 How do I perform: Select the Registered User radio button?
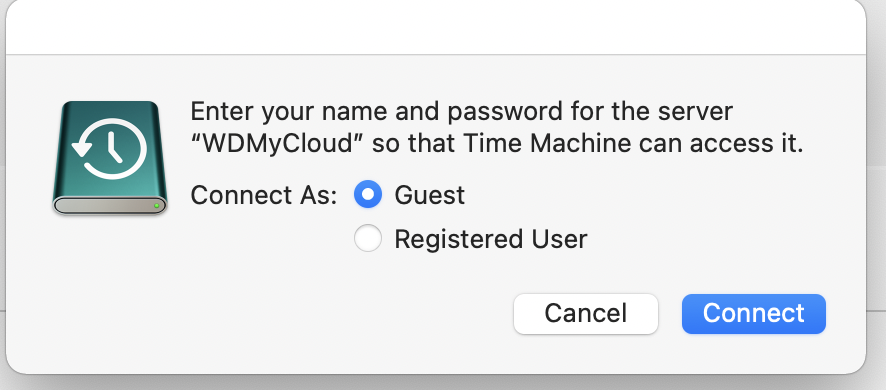tap(368, 238)
